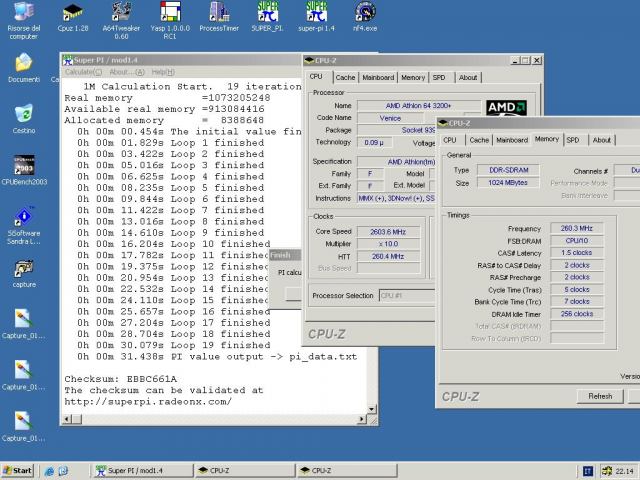Click FSB:DRAM CPU/10 field

coord(576,240)
